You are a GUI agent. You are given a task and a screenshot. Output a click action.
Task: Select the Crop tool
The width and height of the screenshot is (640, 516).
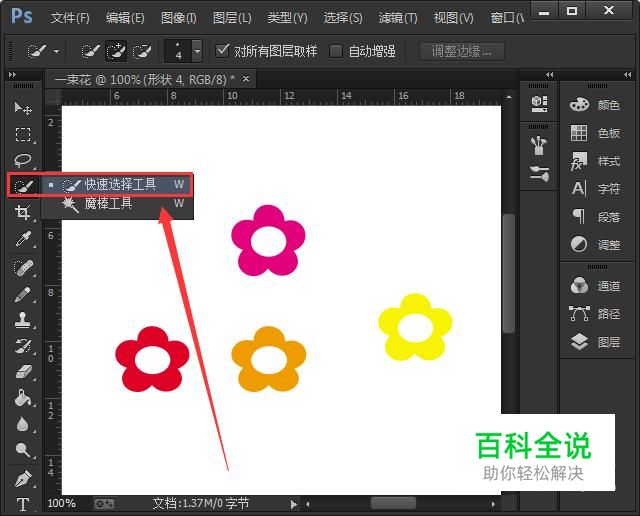pyautogui.click(x=23, y=213)
